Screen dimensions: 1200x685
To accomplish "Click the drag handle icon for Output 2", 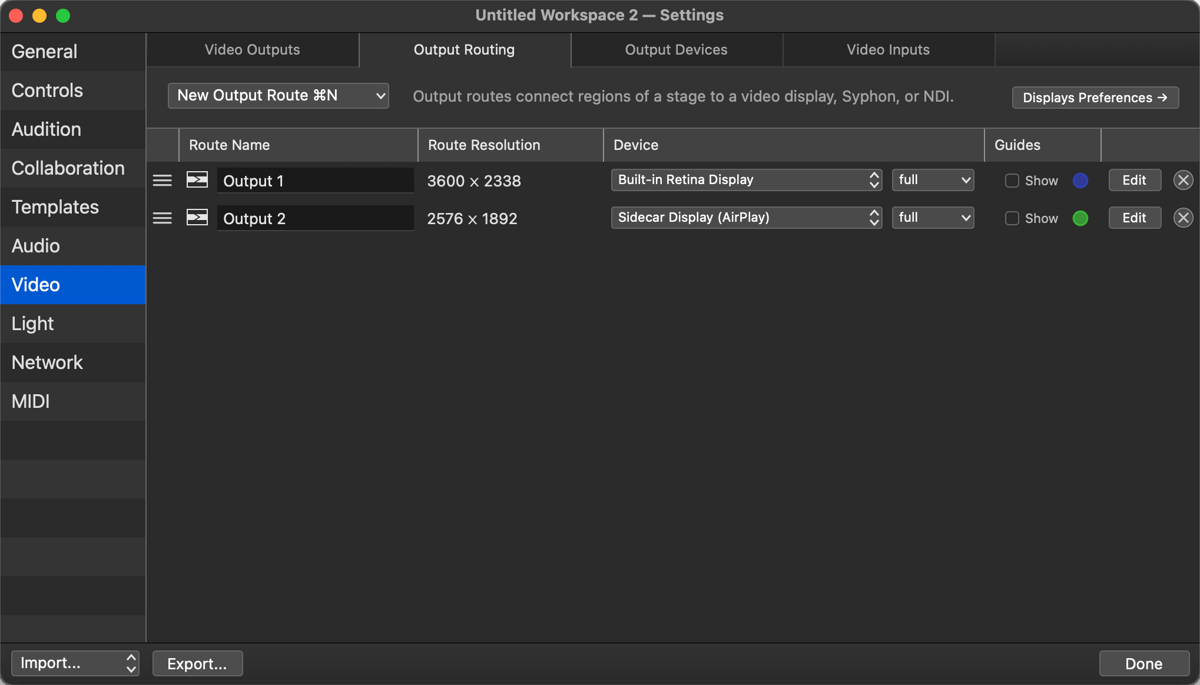I will (162, 218).
